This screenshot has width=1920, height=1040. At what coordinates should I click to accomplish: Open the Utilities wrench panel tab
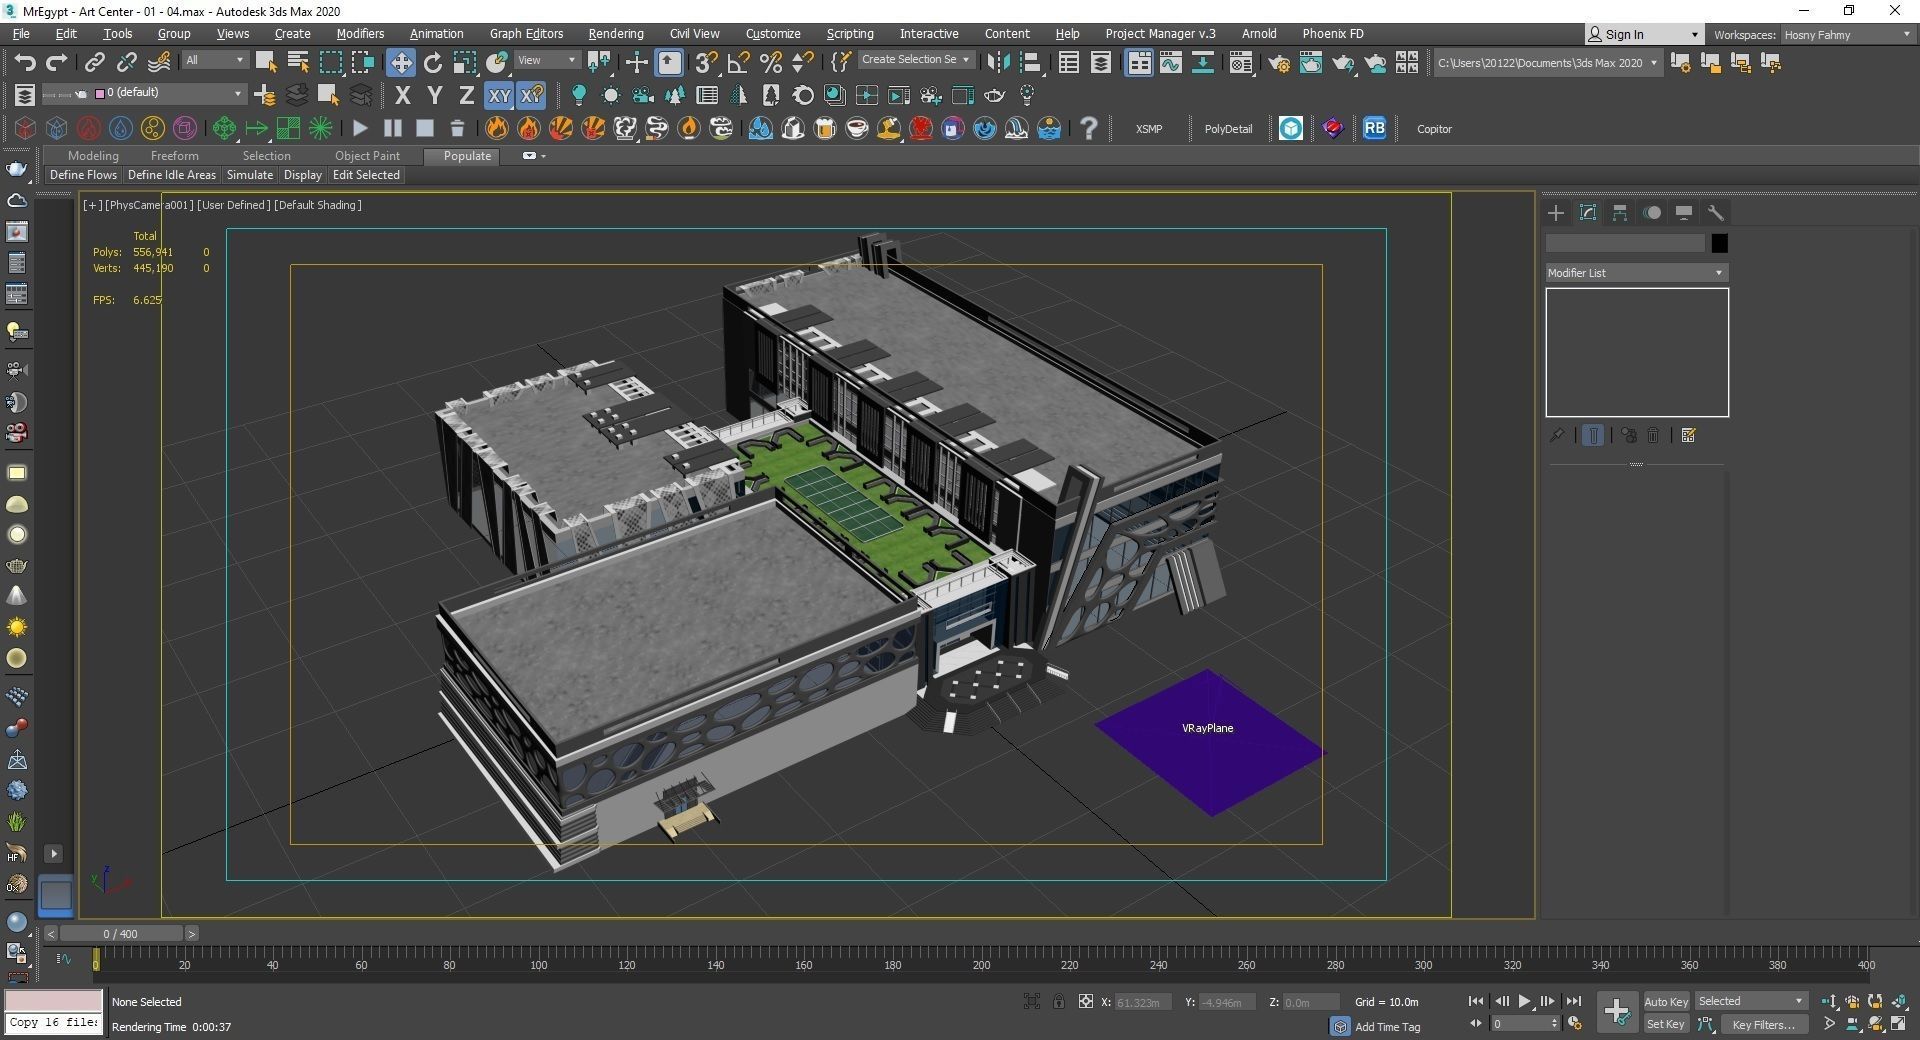click(x=1716, y=213)
